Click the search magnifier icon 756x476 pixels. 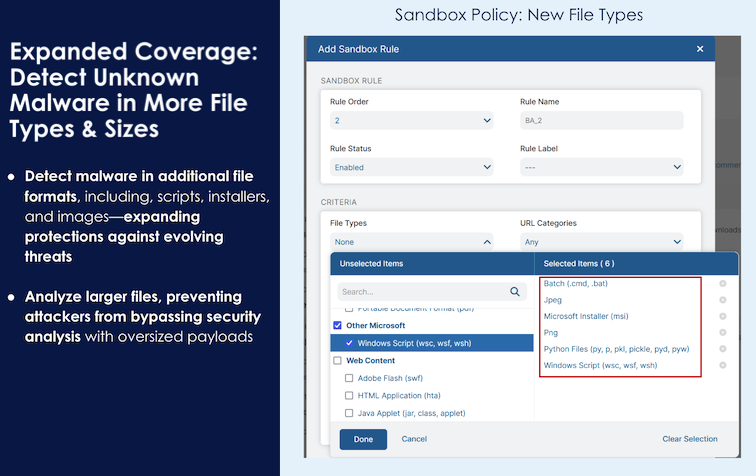515,292
